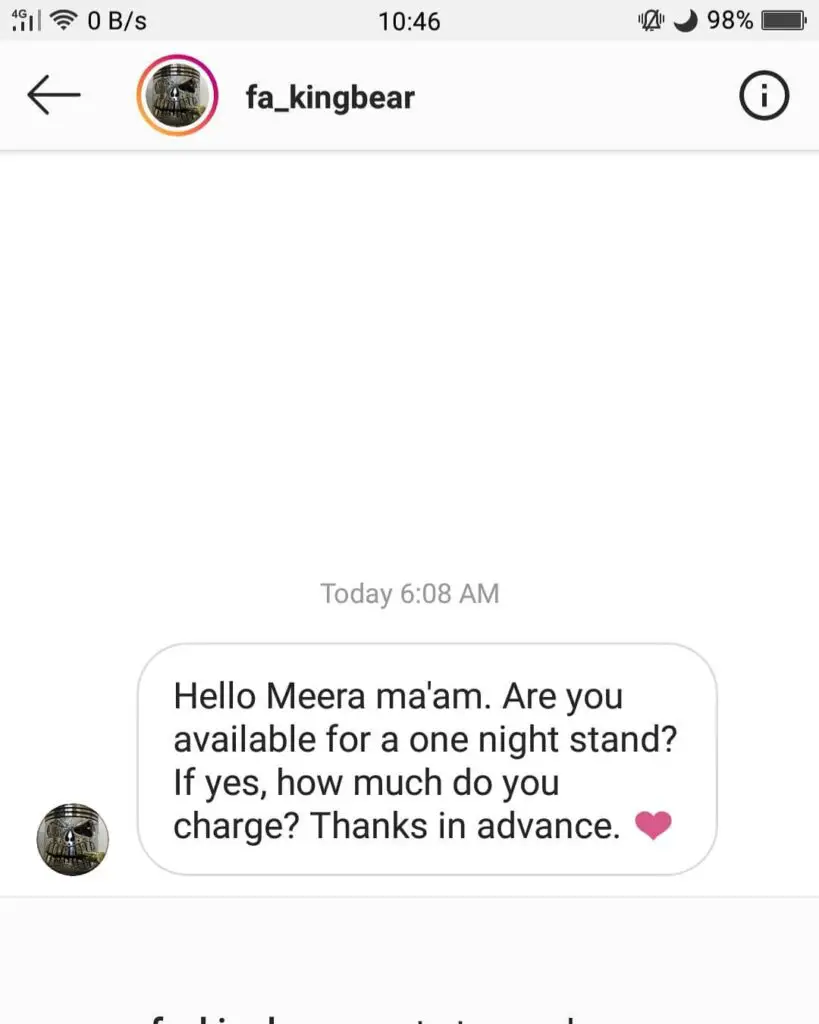Tap the pink heart emoji in message

653,825
